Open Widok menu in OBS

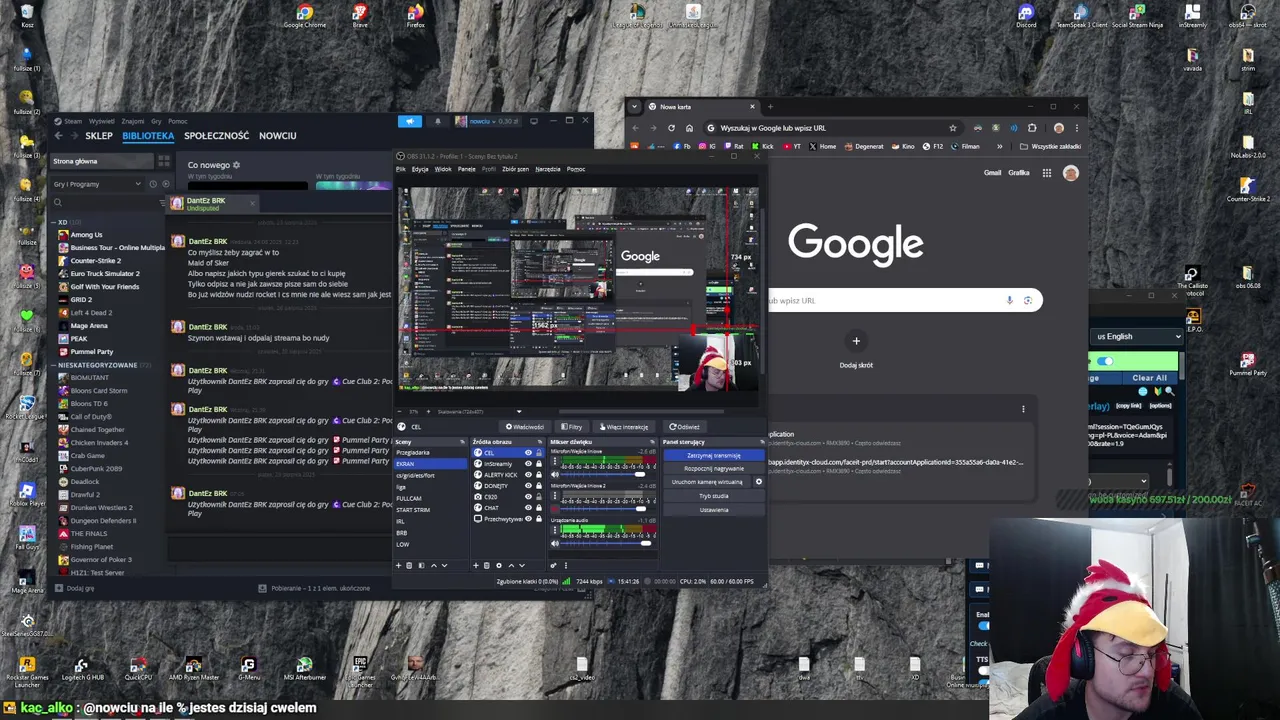click(x=443, y=169)
